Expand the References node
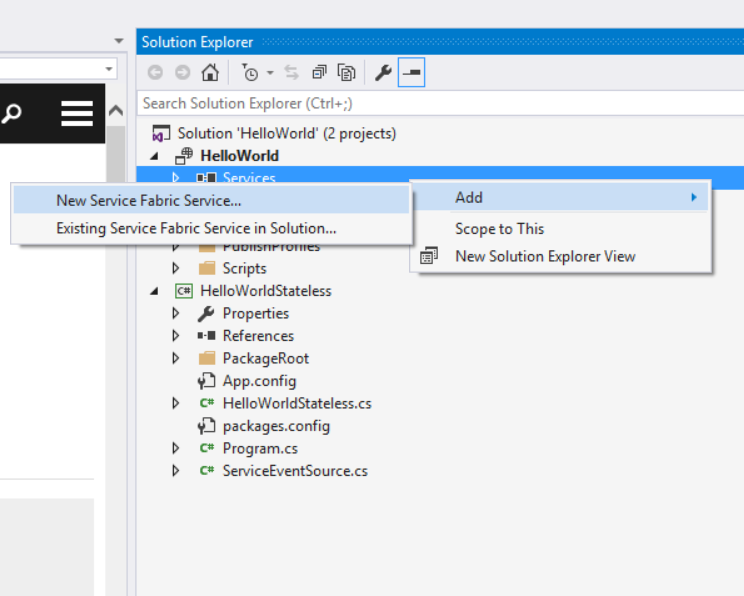The width and height of the screenshot is (744, 596). tap(176, 335)
